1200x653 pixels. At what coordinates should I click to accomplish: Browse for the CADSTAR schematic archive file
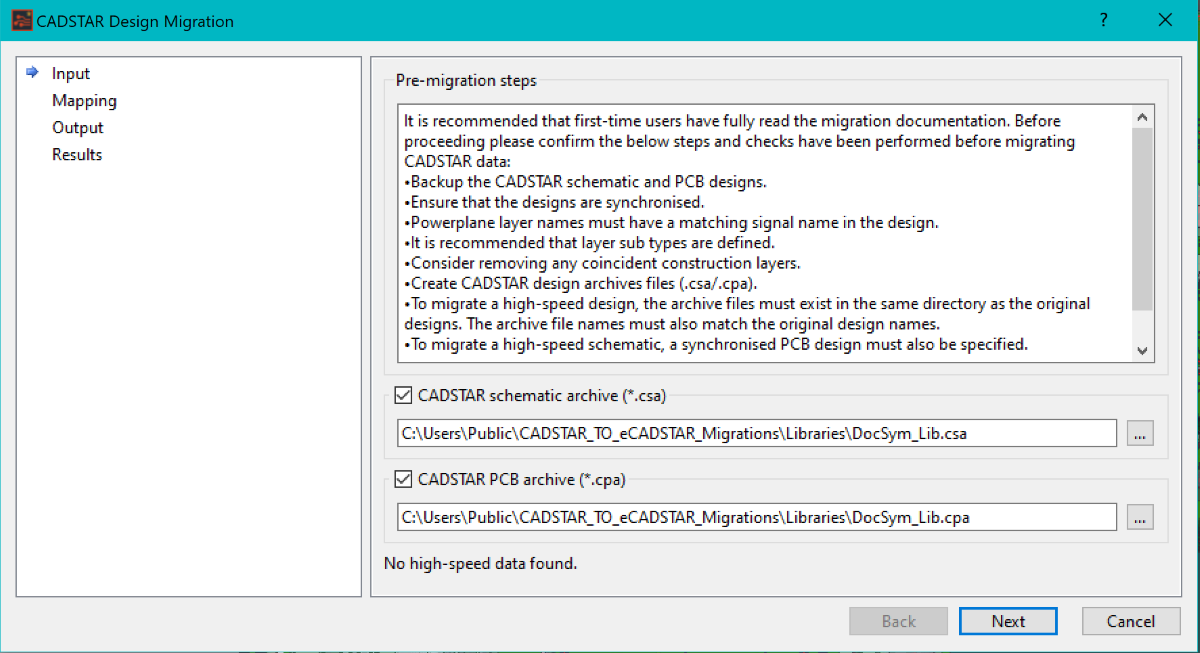1140,433
